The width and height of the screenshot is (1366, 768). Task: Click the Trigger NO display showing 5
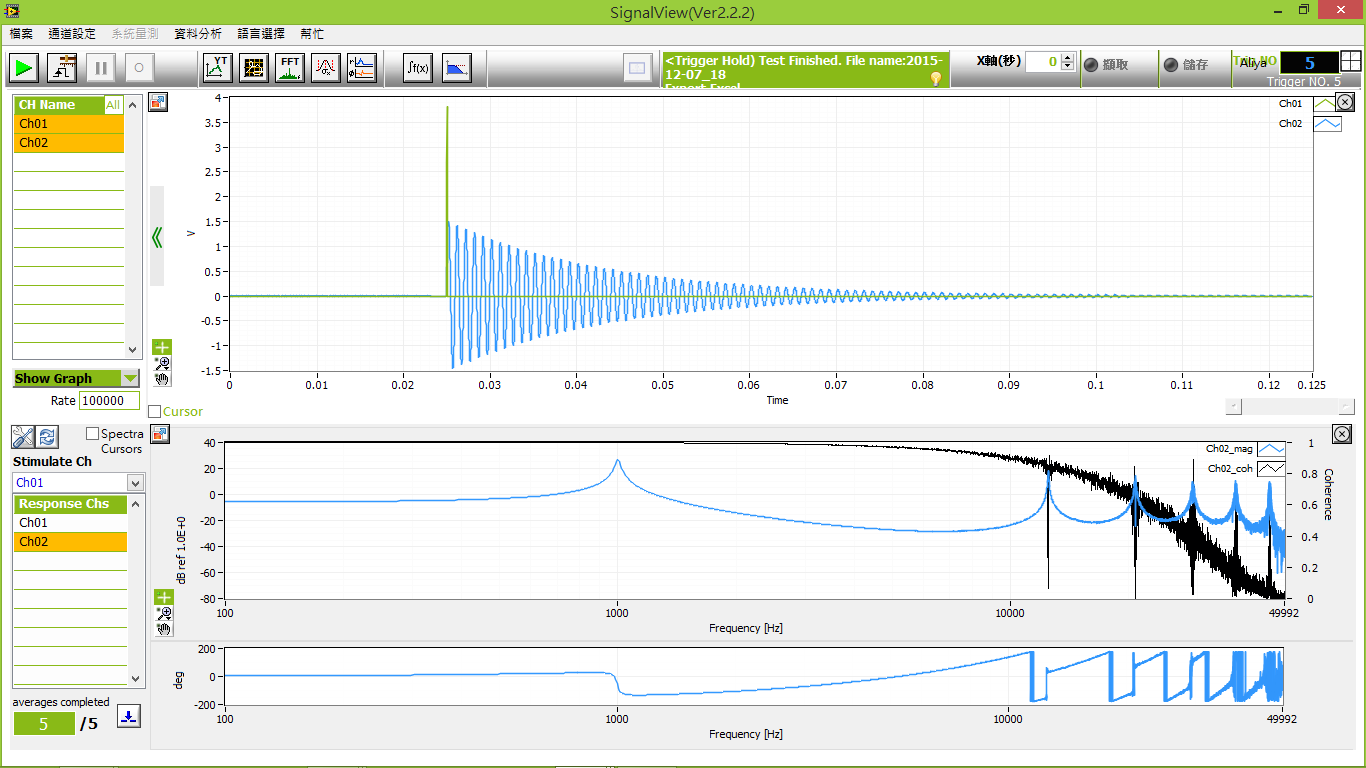(1309, 62)
